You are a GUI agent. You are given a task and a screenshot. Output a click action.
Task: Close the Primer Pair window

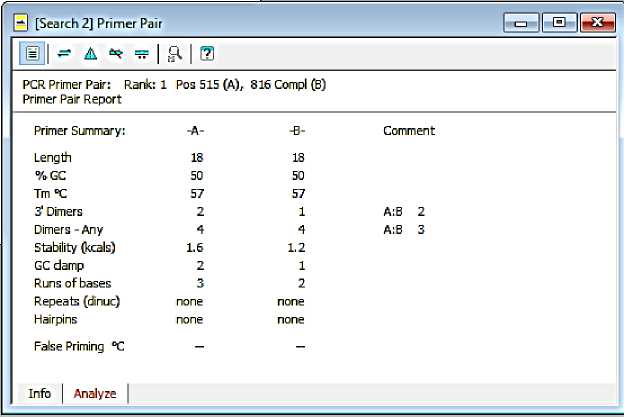595,21
